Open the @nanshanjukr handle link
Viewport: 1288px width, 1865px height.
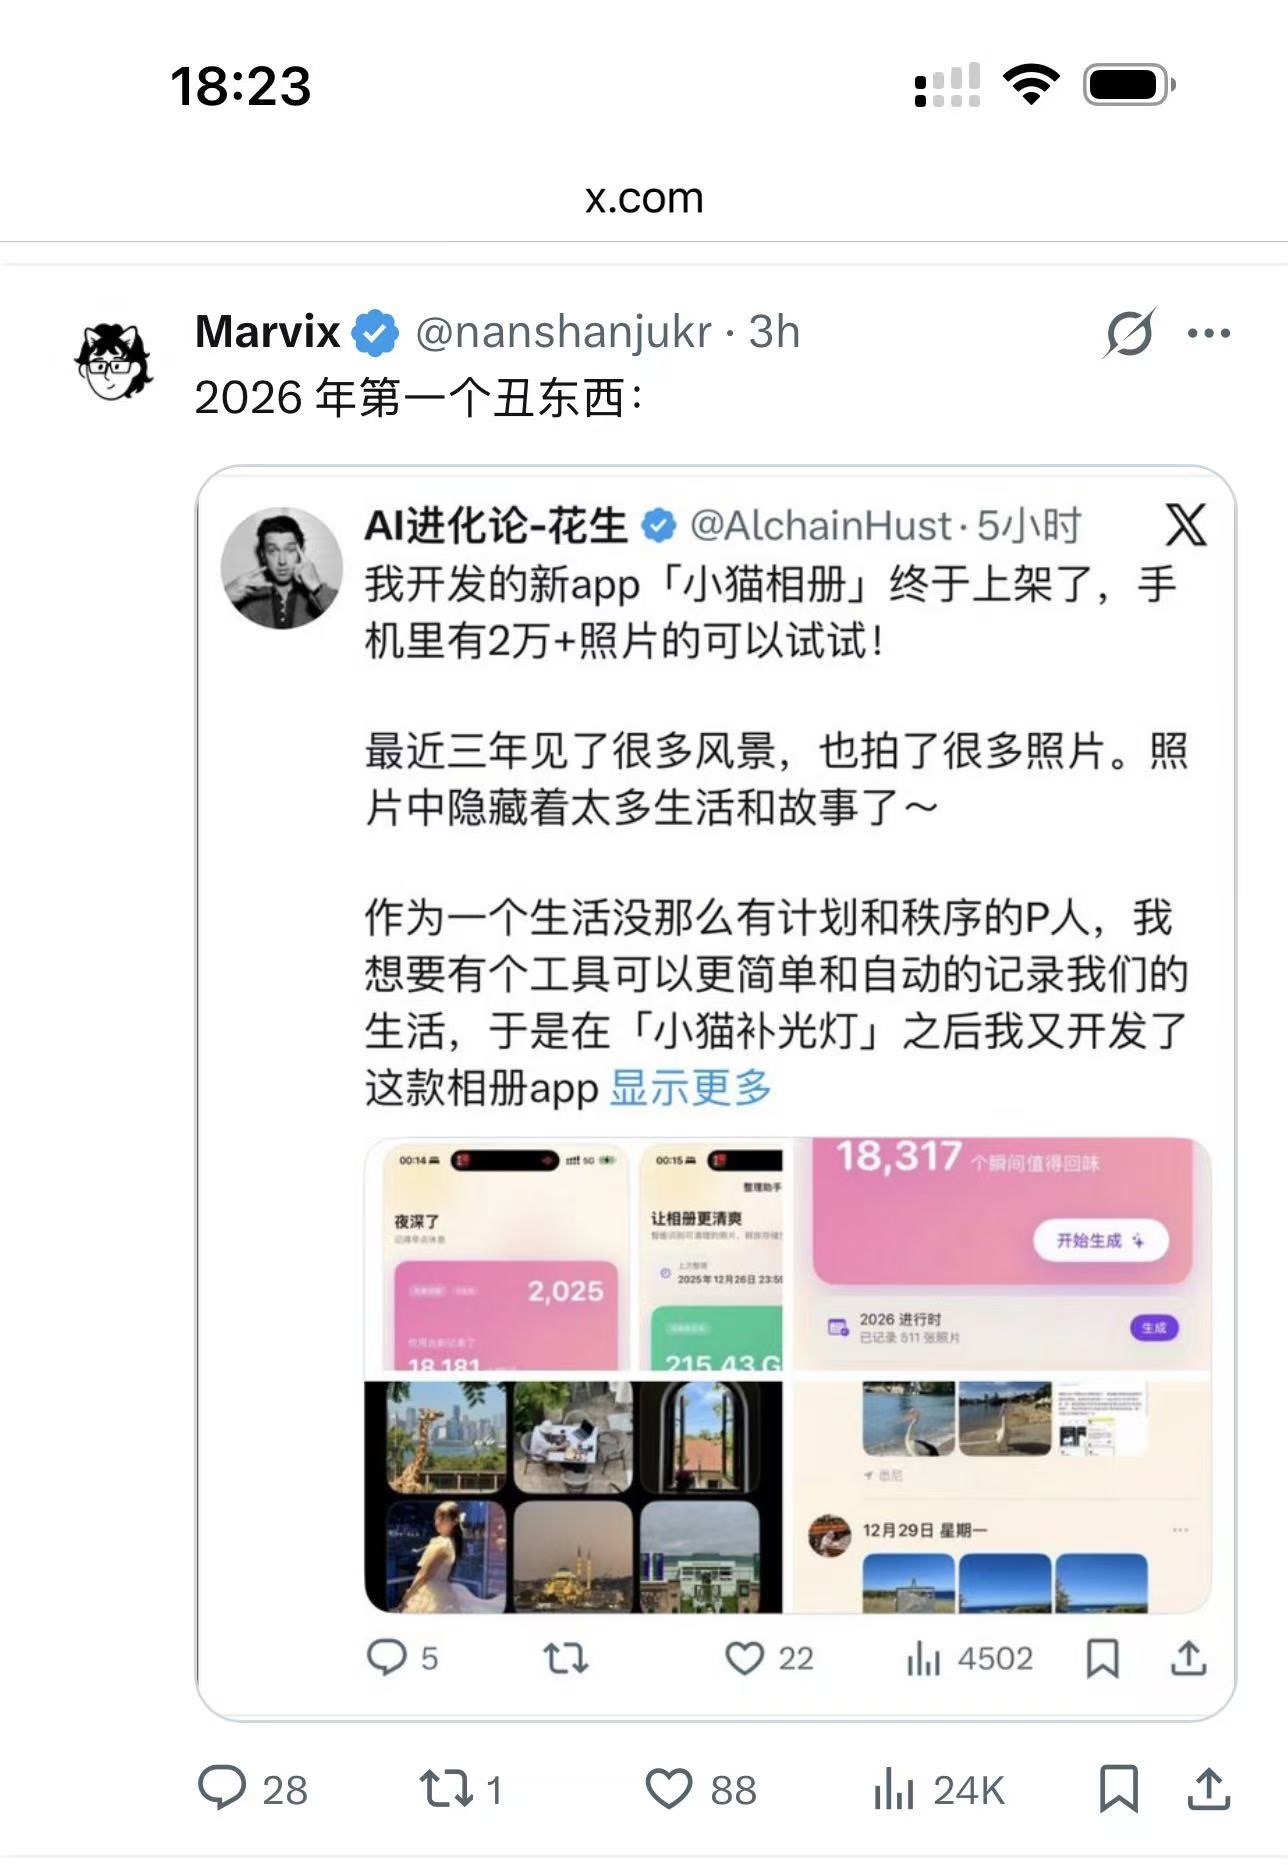pyautogui.click(x=563, y=332)
